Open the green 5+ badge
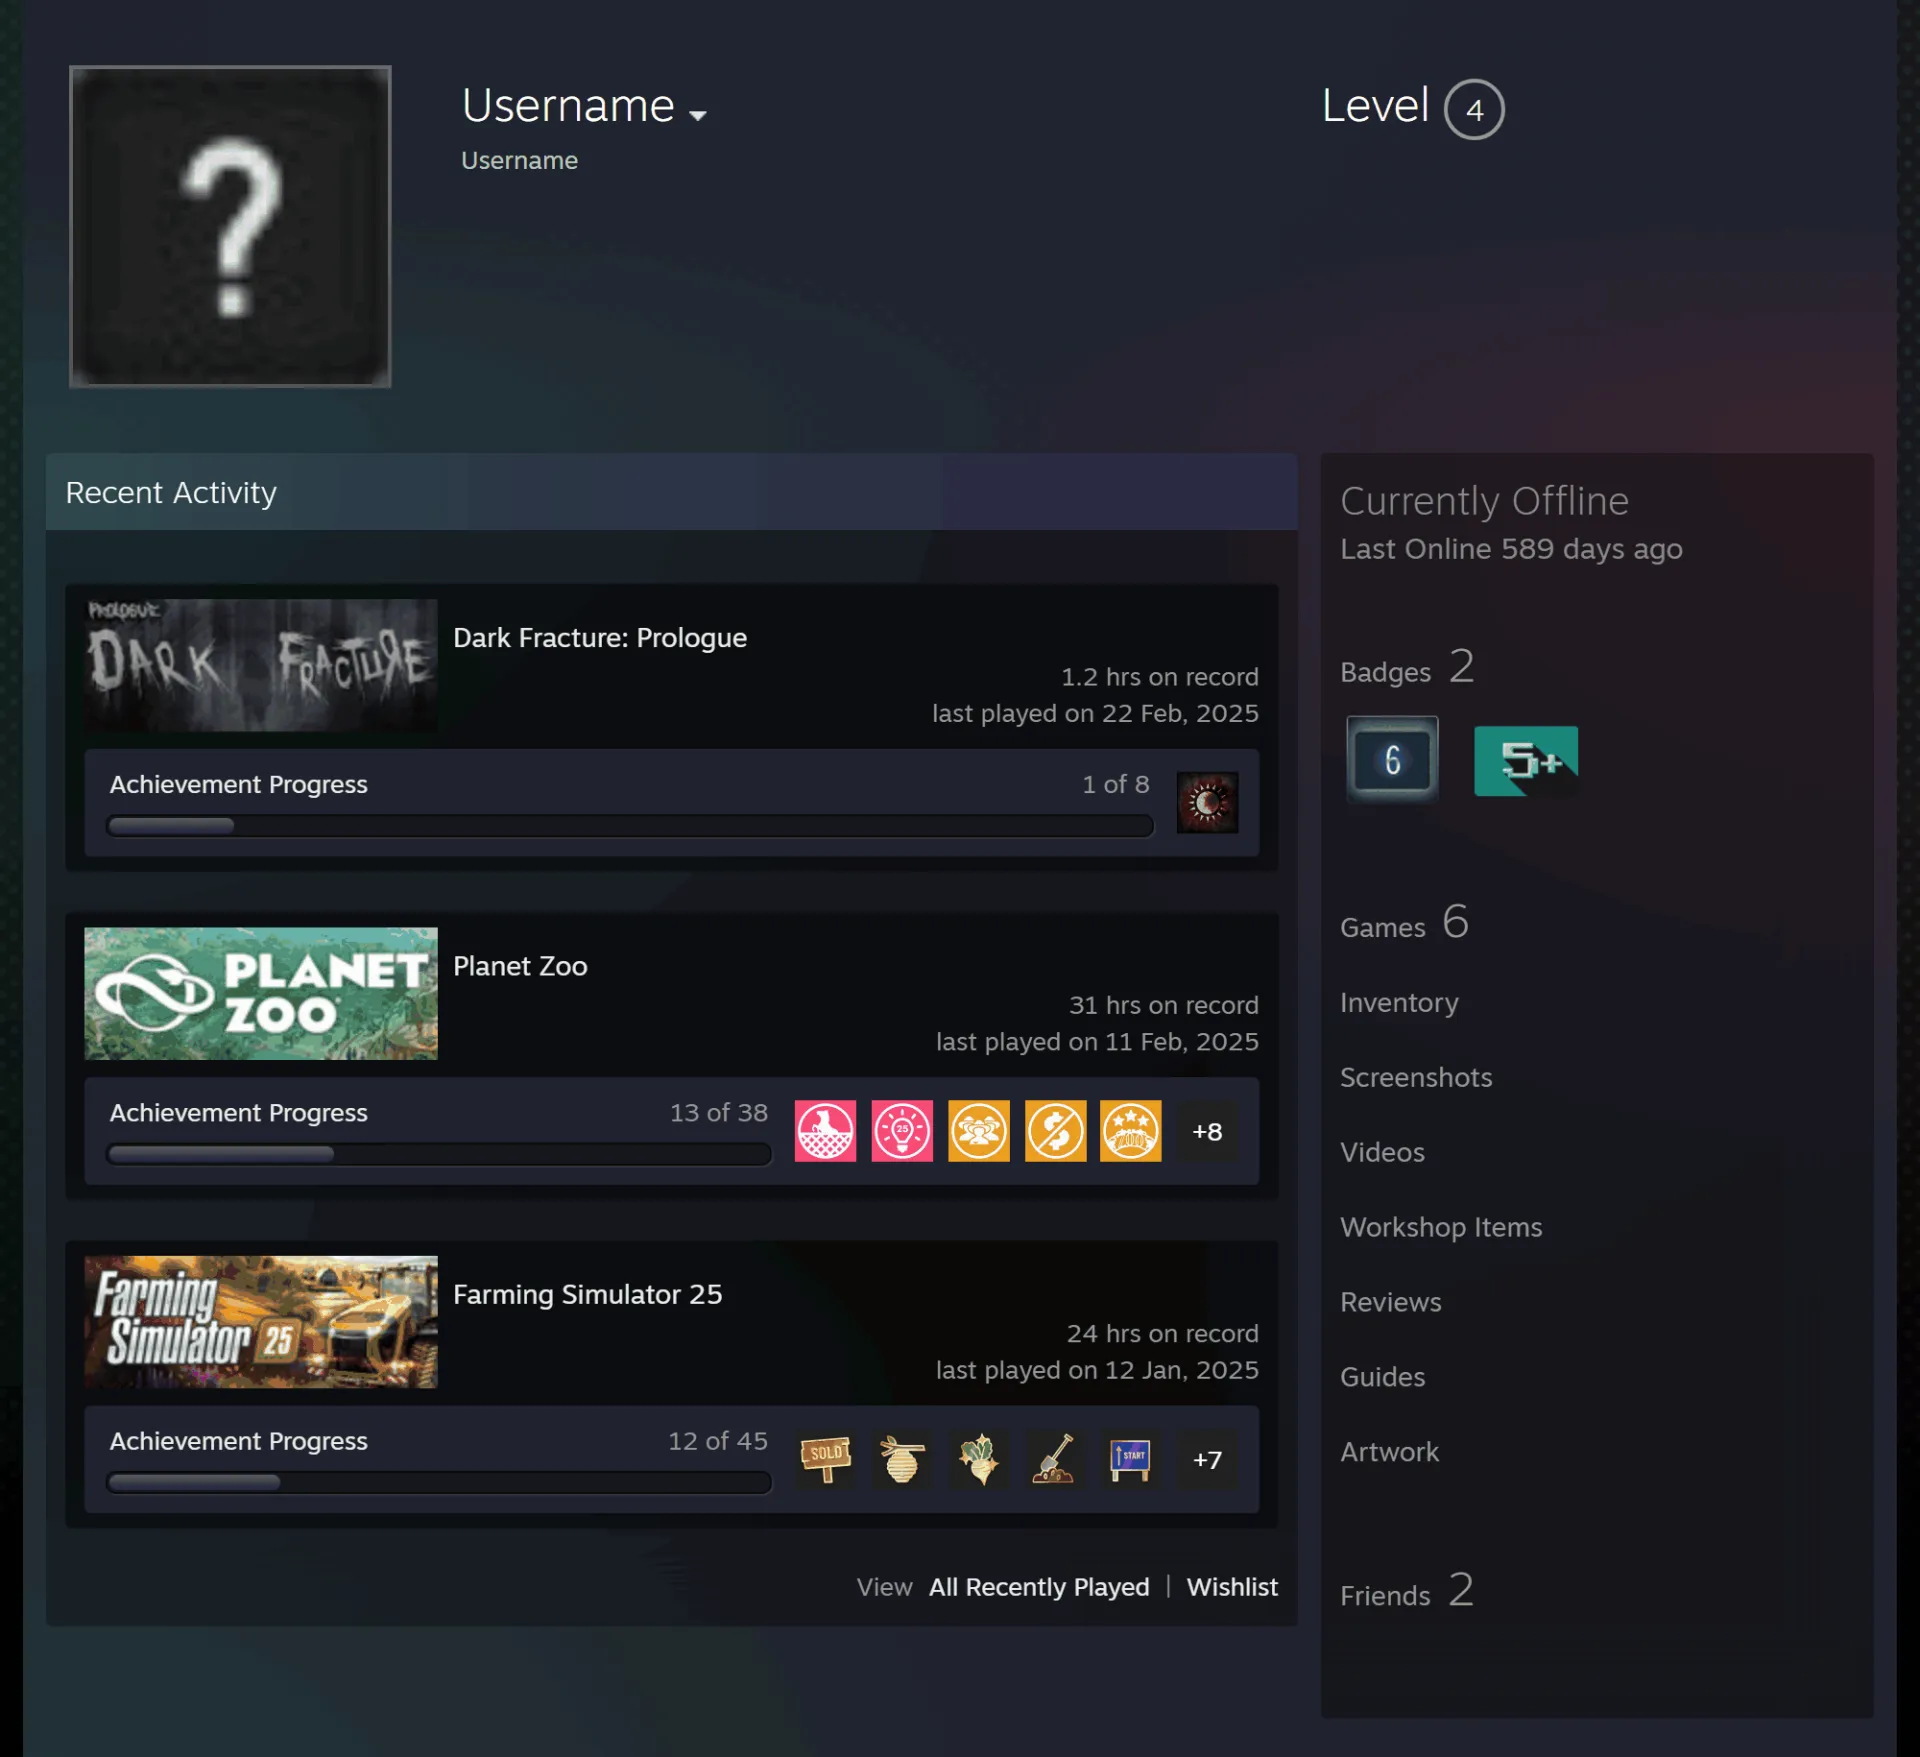Screen dimensions: 1920x1757 [x=1526, y=761]
